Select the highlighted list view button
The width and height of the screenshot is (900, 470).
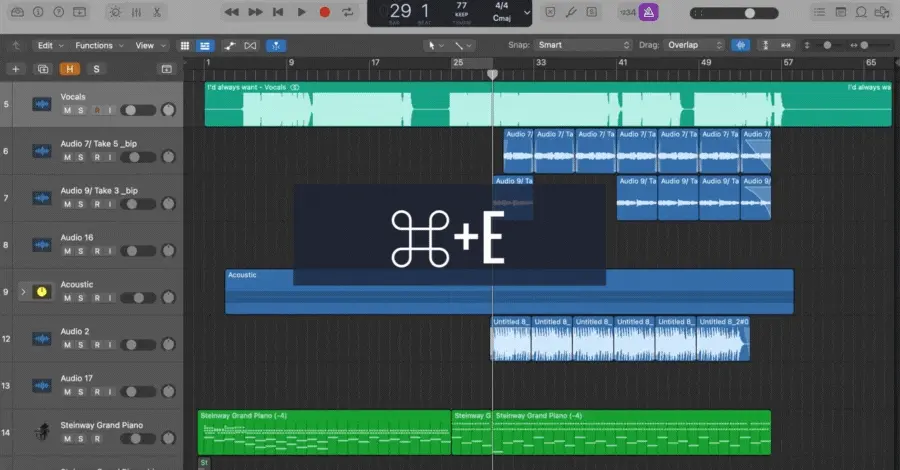click(204, 45)
